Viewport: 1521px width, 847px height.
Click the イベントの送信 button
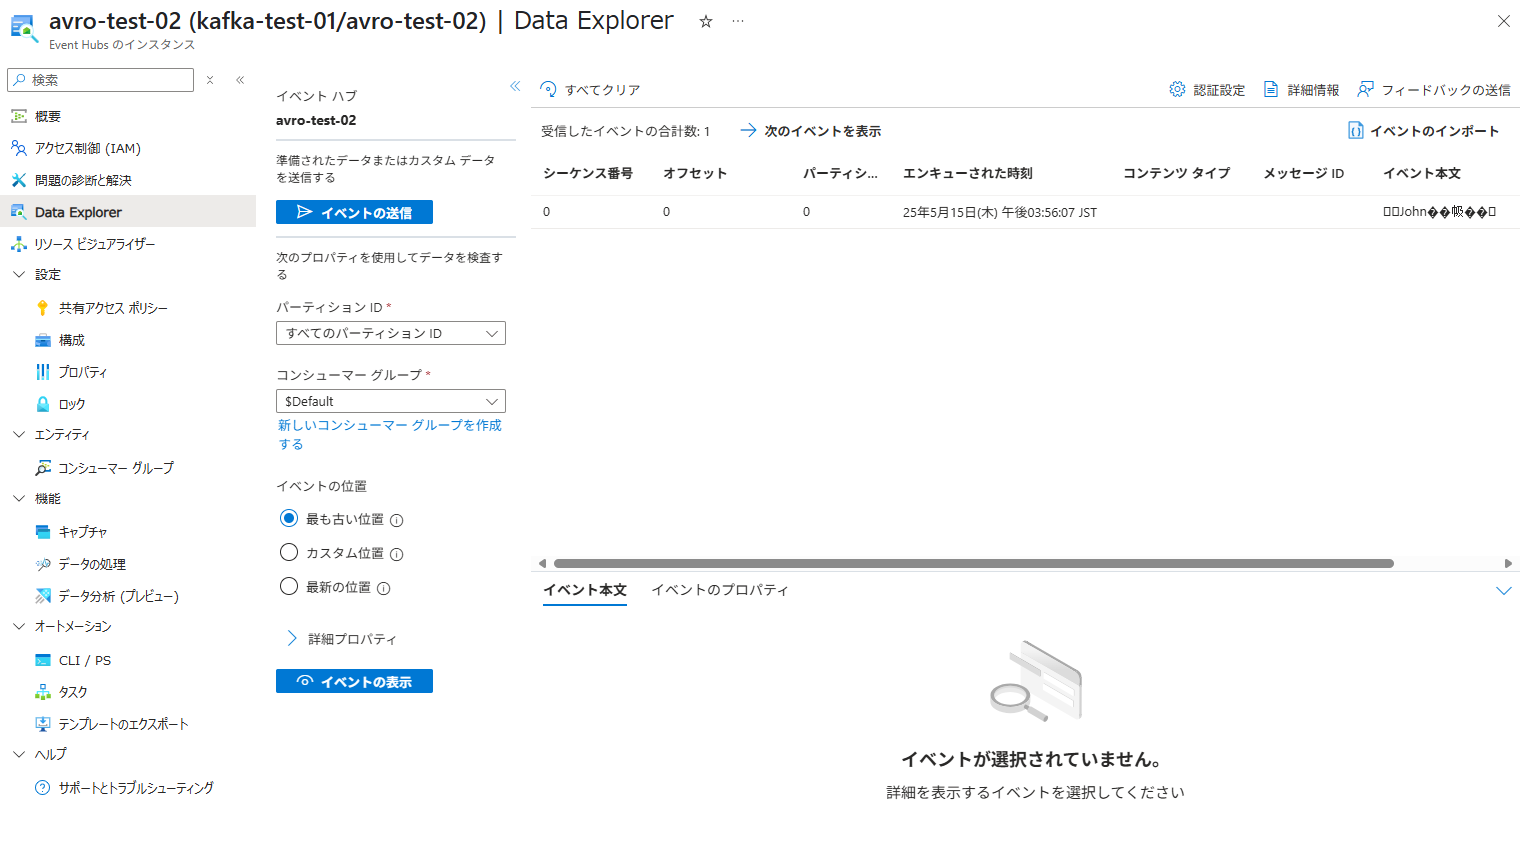354,212
